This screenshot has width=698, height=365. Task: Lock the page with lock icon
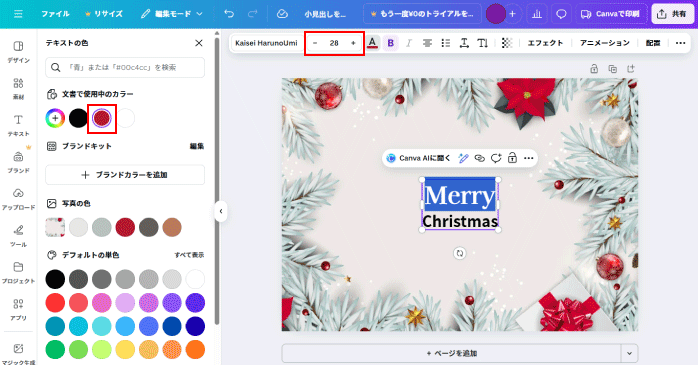(594, 69)
